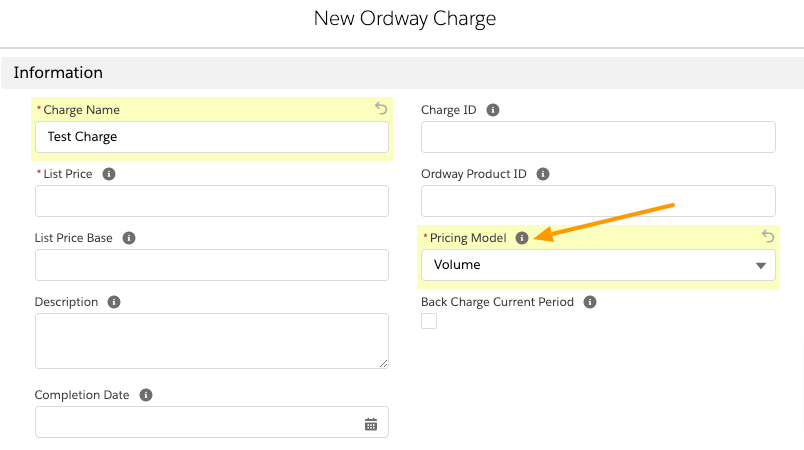This screenshot has width=804, height=450.
Task: Open the Completion Date calendar picker
Action: (371, 424)
